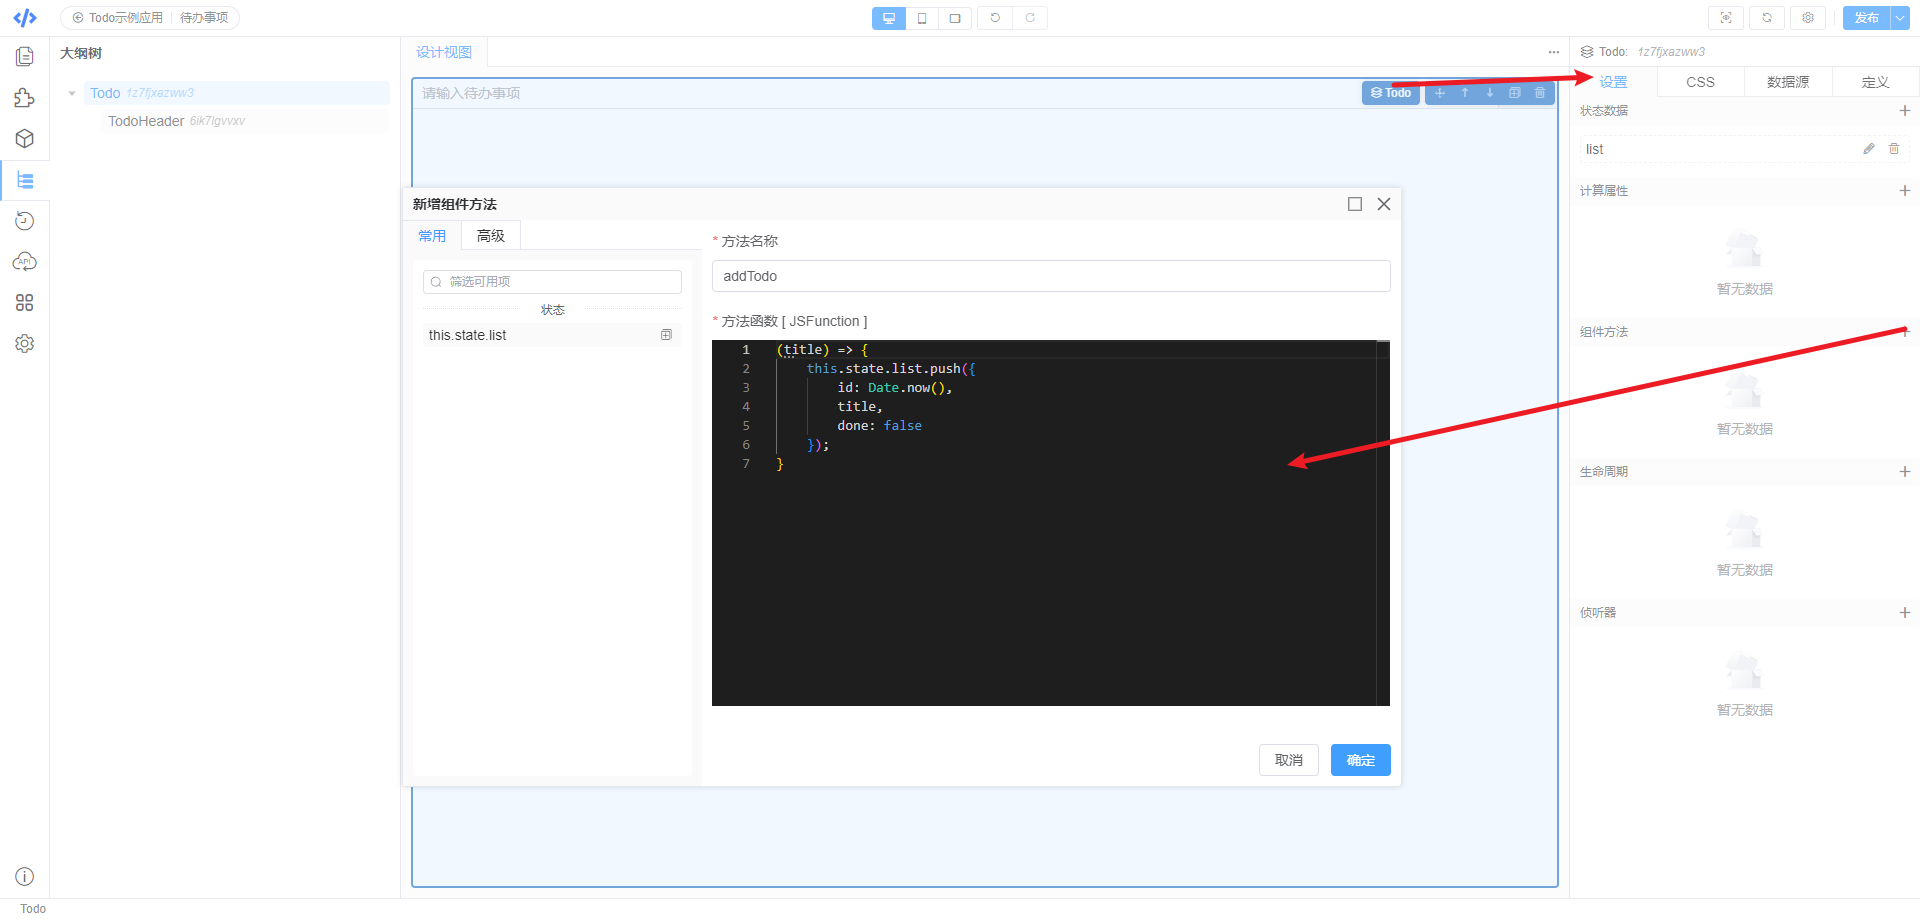Maximize the 新增组件方法 dialog
This screenshot has height=919, width=1920.
point(1355,204)
